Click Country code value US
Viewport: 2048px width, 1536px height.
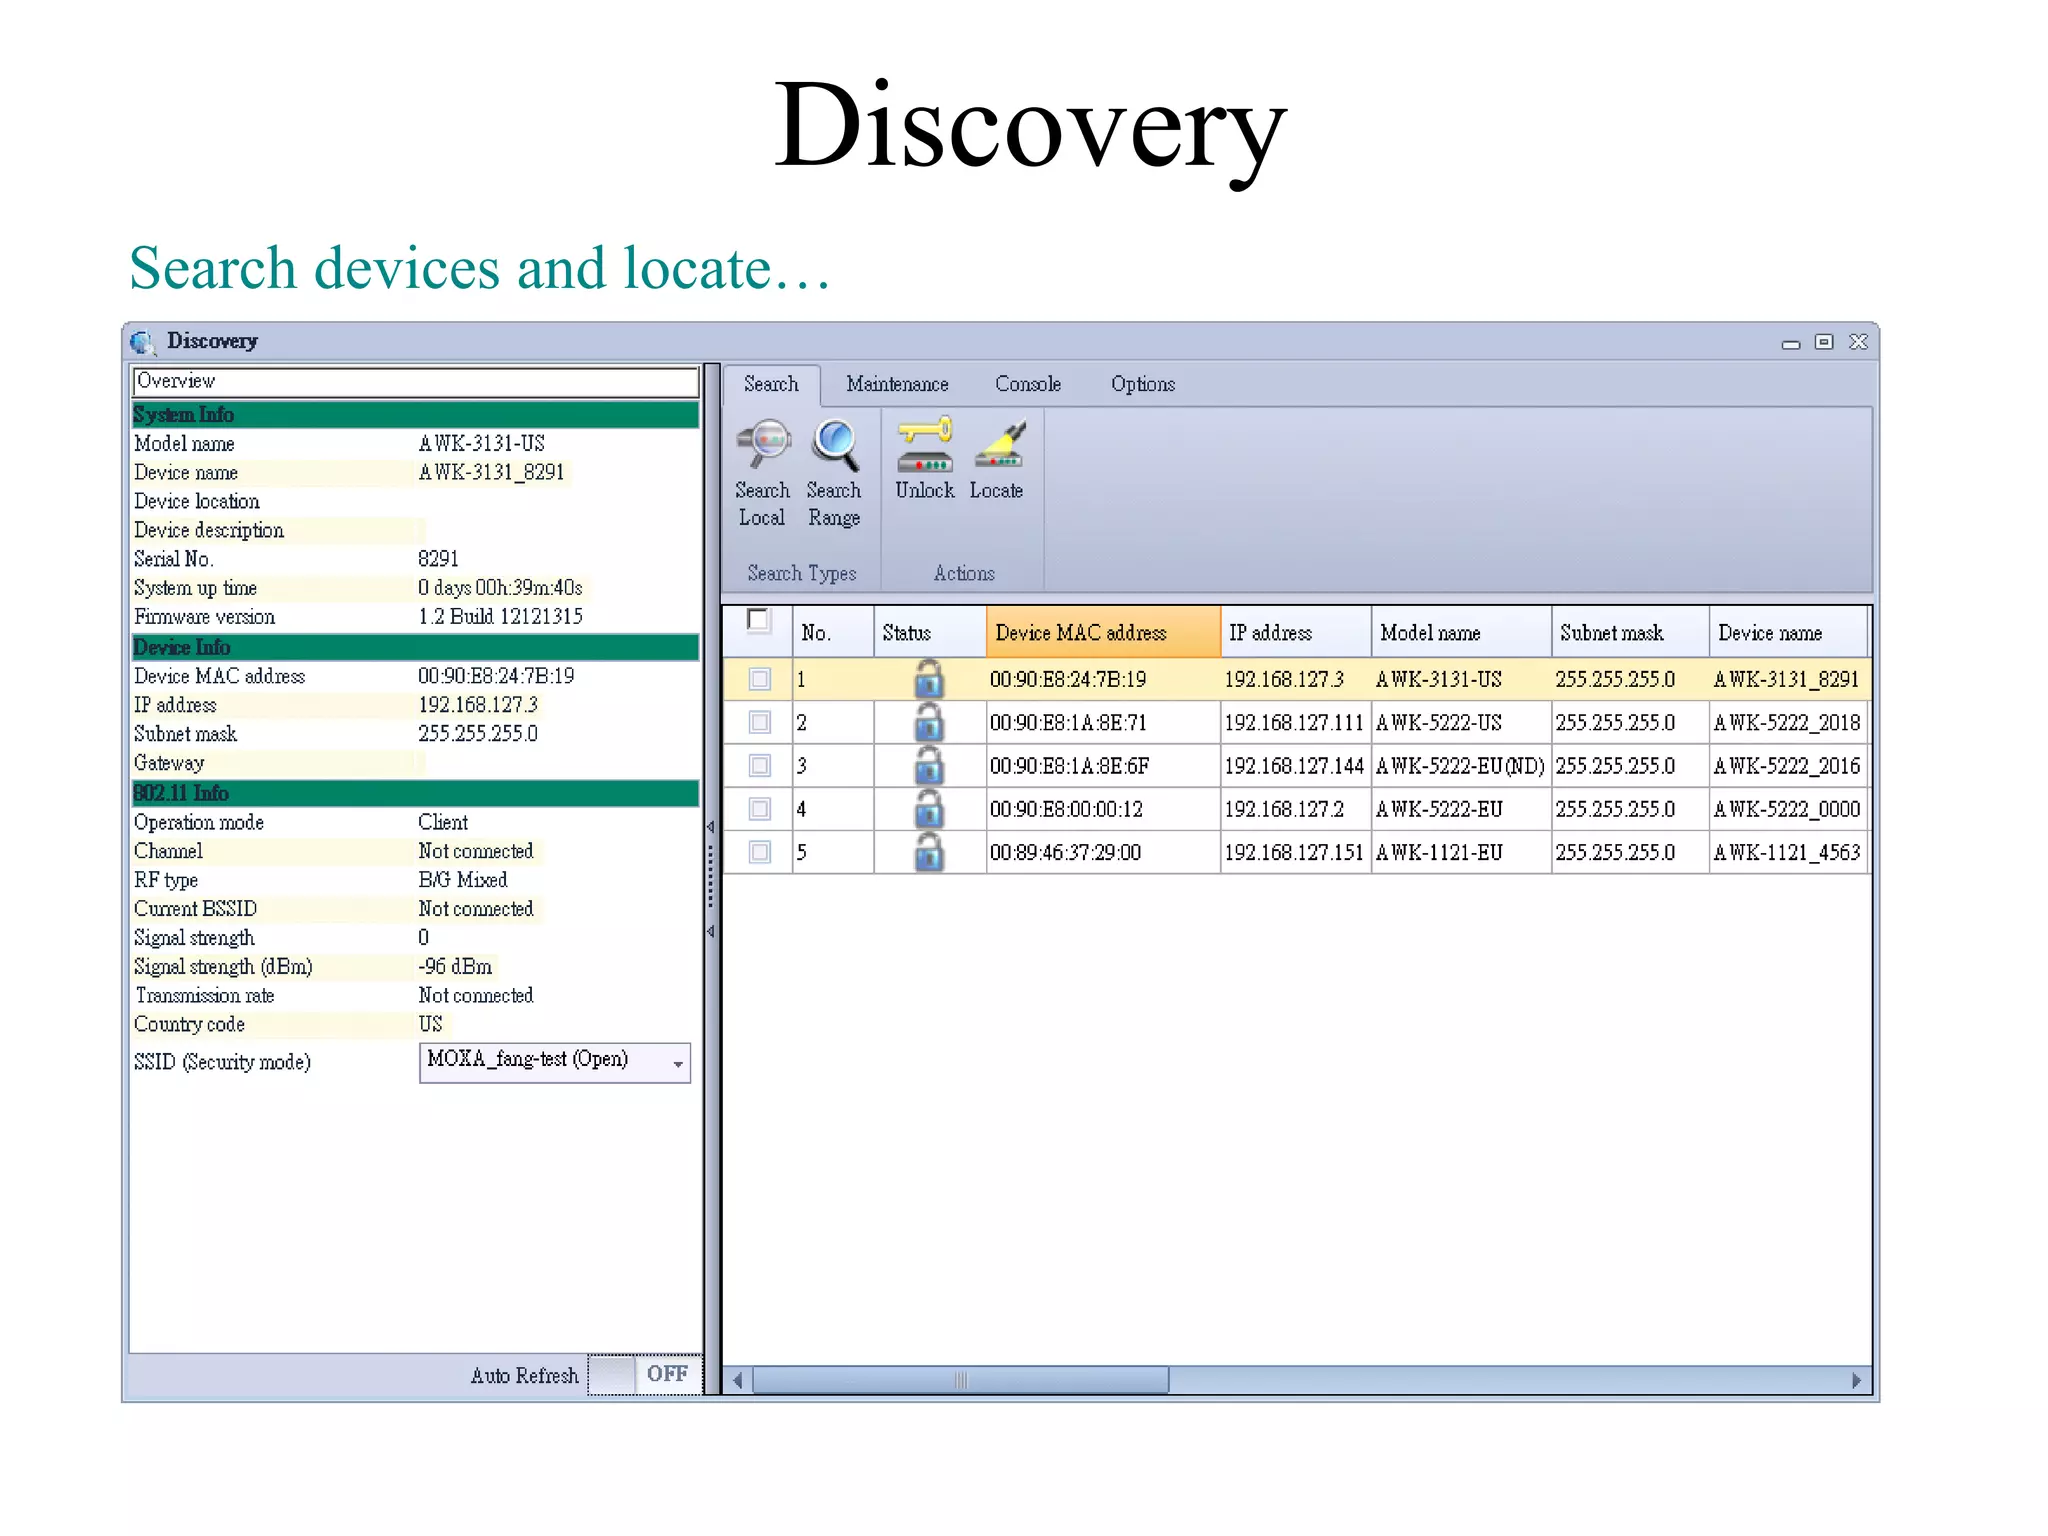(430, 1024)
